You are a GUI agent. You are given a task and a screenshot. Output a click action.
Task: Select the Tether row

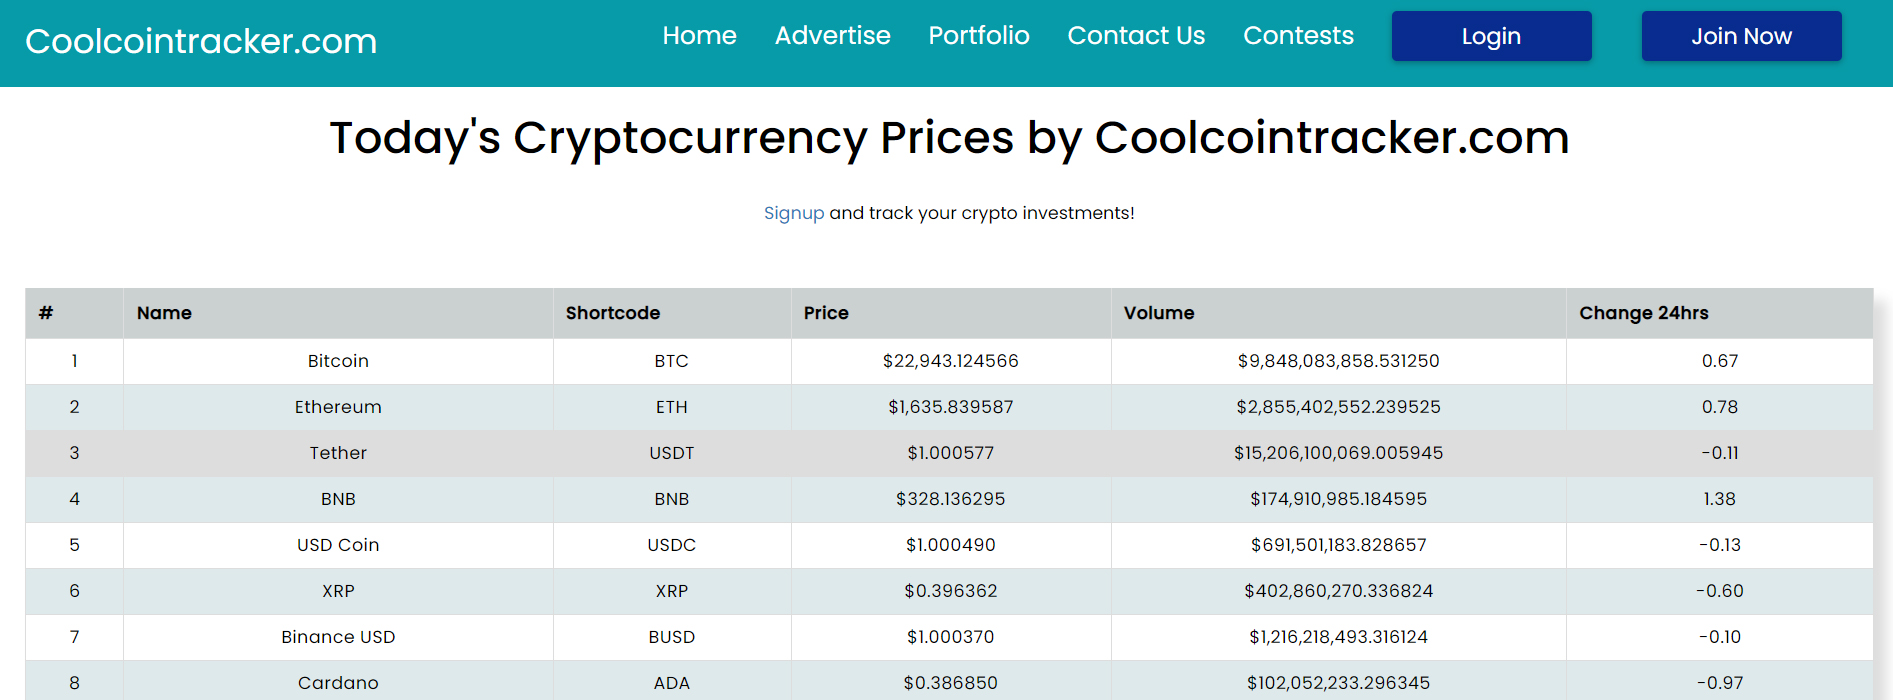pyautogui.click(x=338, y=453)
